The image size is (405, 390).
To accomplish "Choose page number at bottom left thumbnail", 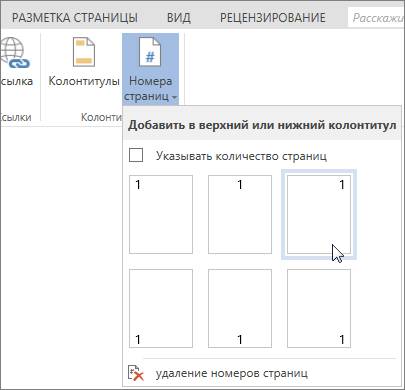I will [161, 308].
